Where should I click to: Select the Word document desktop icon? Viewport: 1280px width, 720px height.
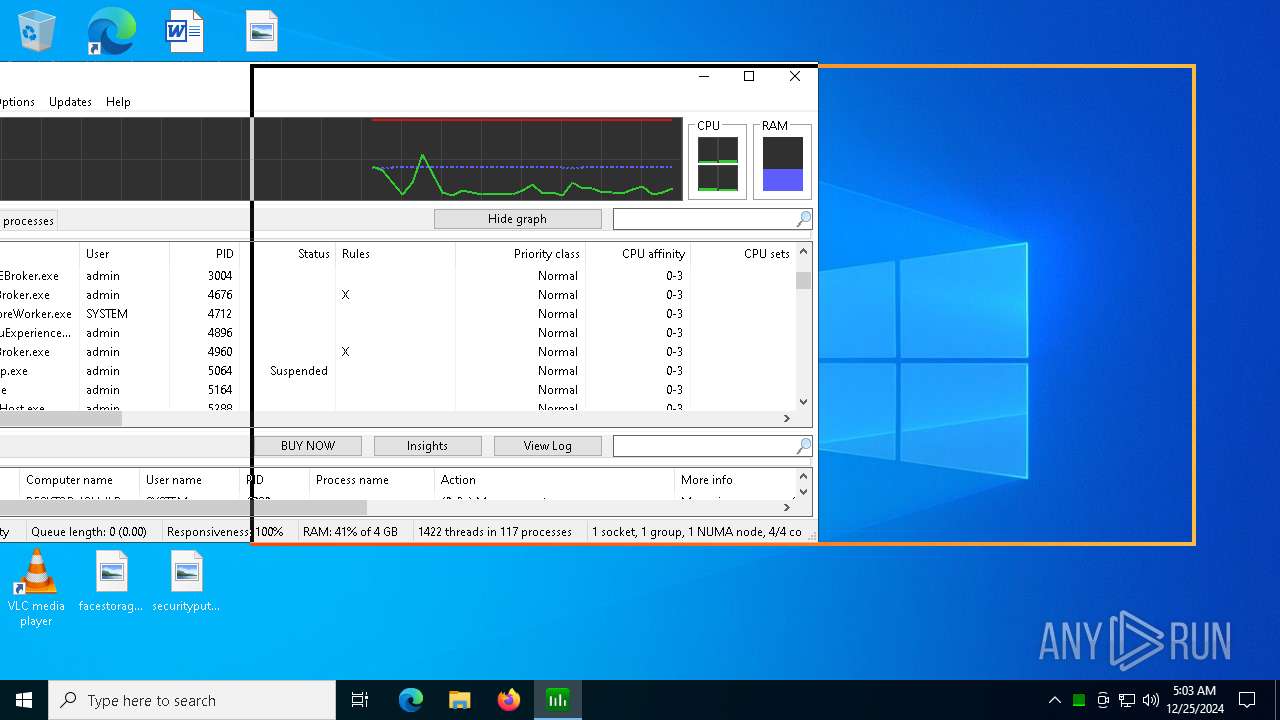click(x=185, y=31)
